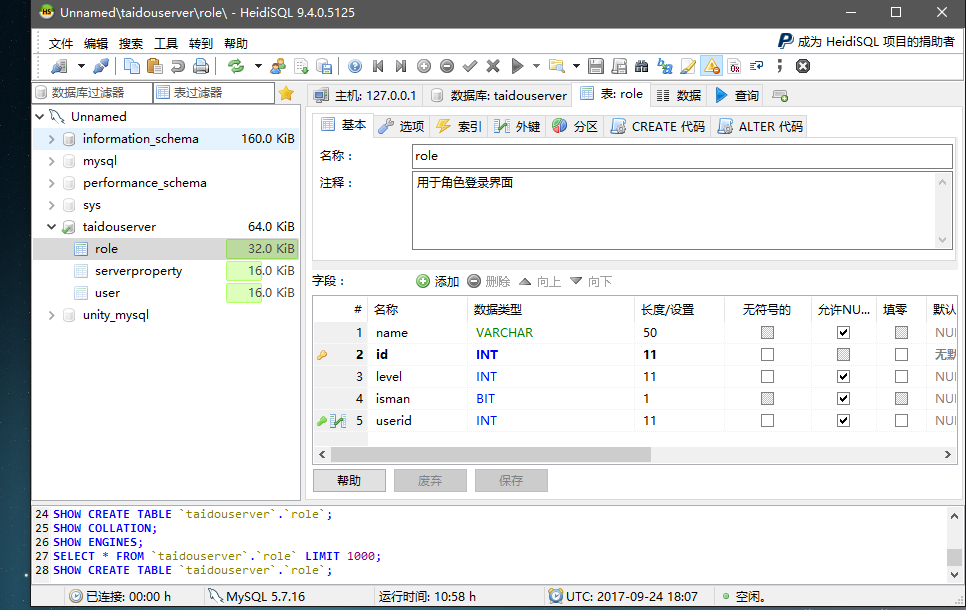Screen dimensions: 966x610
Task: Open the 工具 menu
Action: coord(166,43)
